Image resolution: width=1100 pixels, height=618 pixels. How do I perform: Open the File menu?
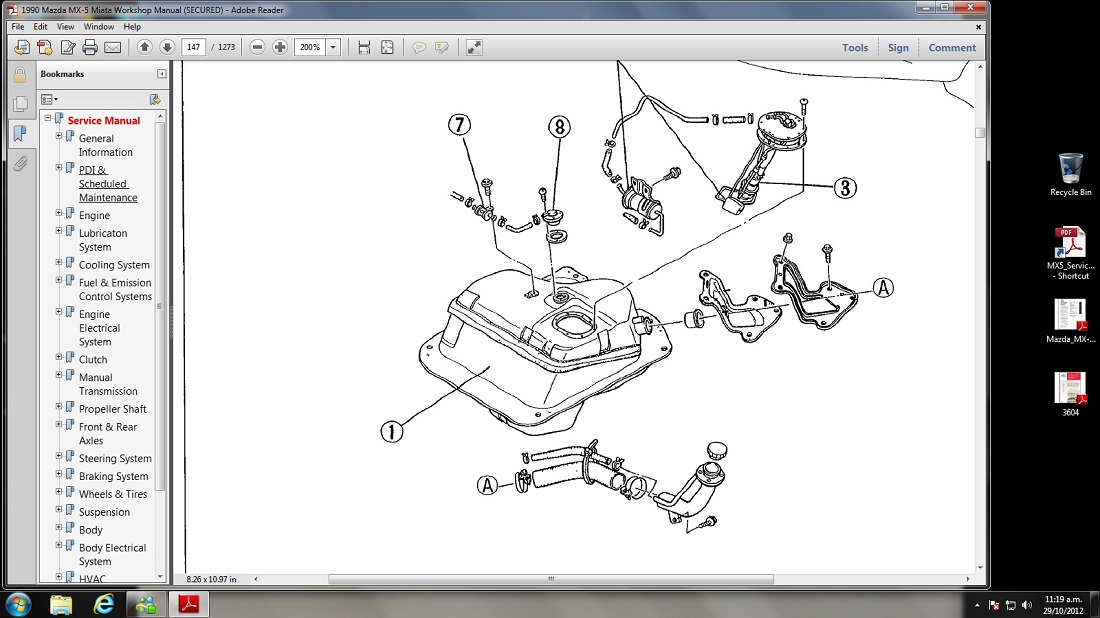[18, 27]
